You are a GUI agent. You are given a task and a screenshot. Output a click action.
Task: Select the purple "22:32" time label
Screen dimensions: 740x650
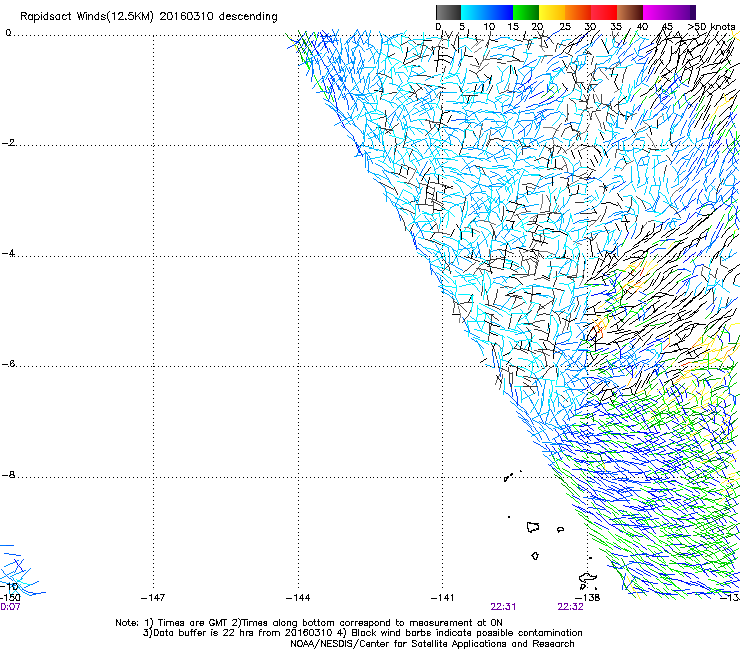pos(571,607)
